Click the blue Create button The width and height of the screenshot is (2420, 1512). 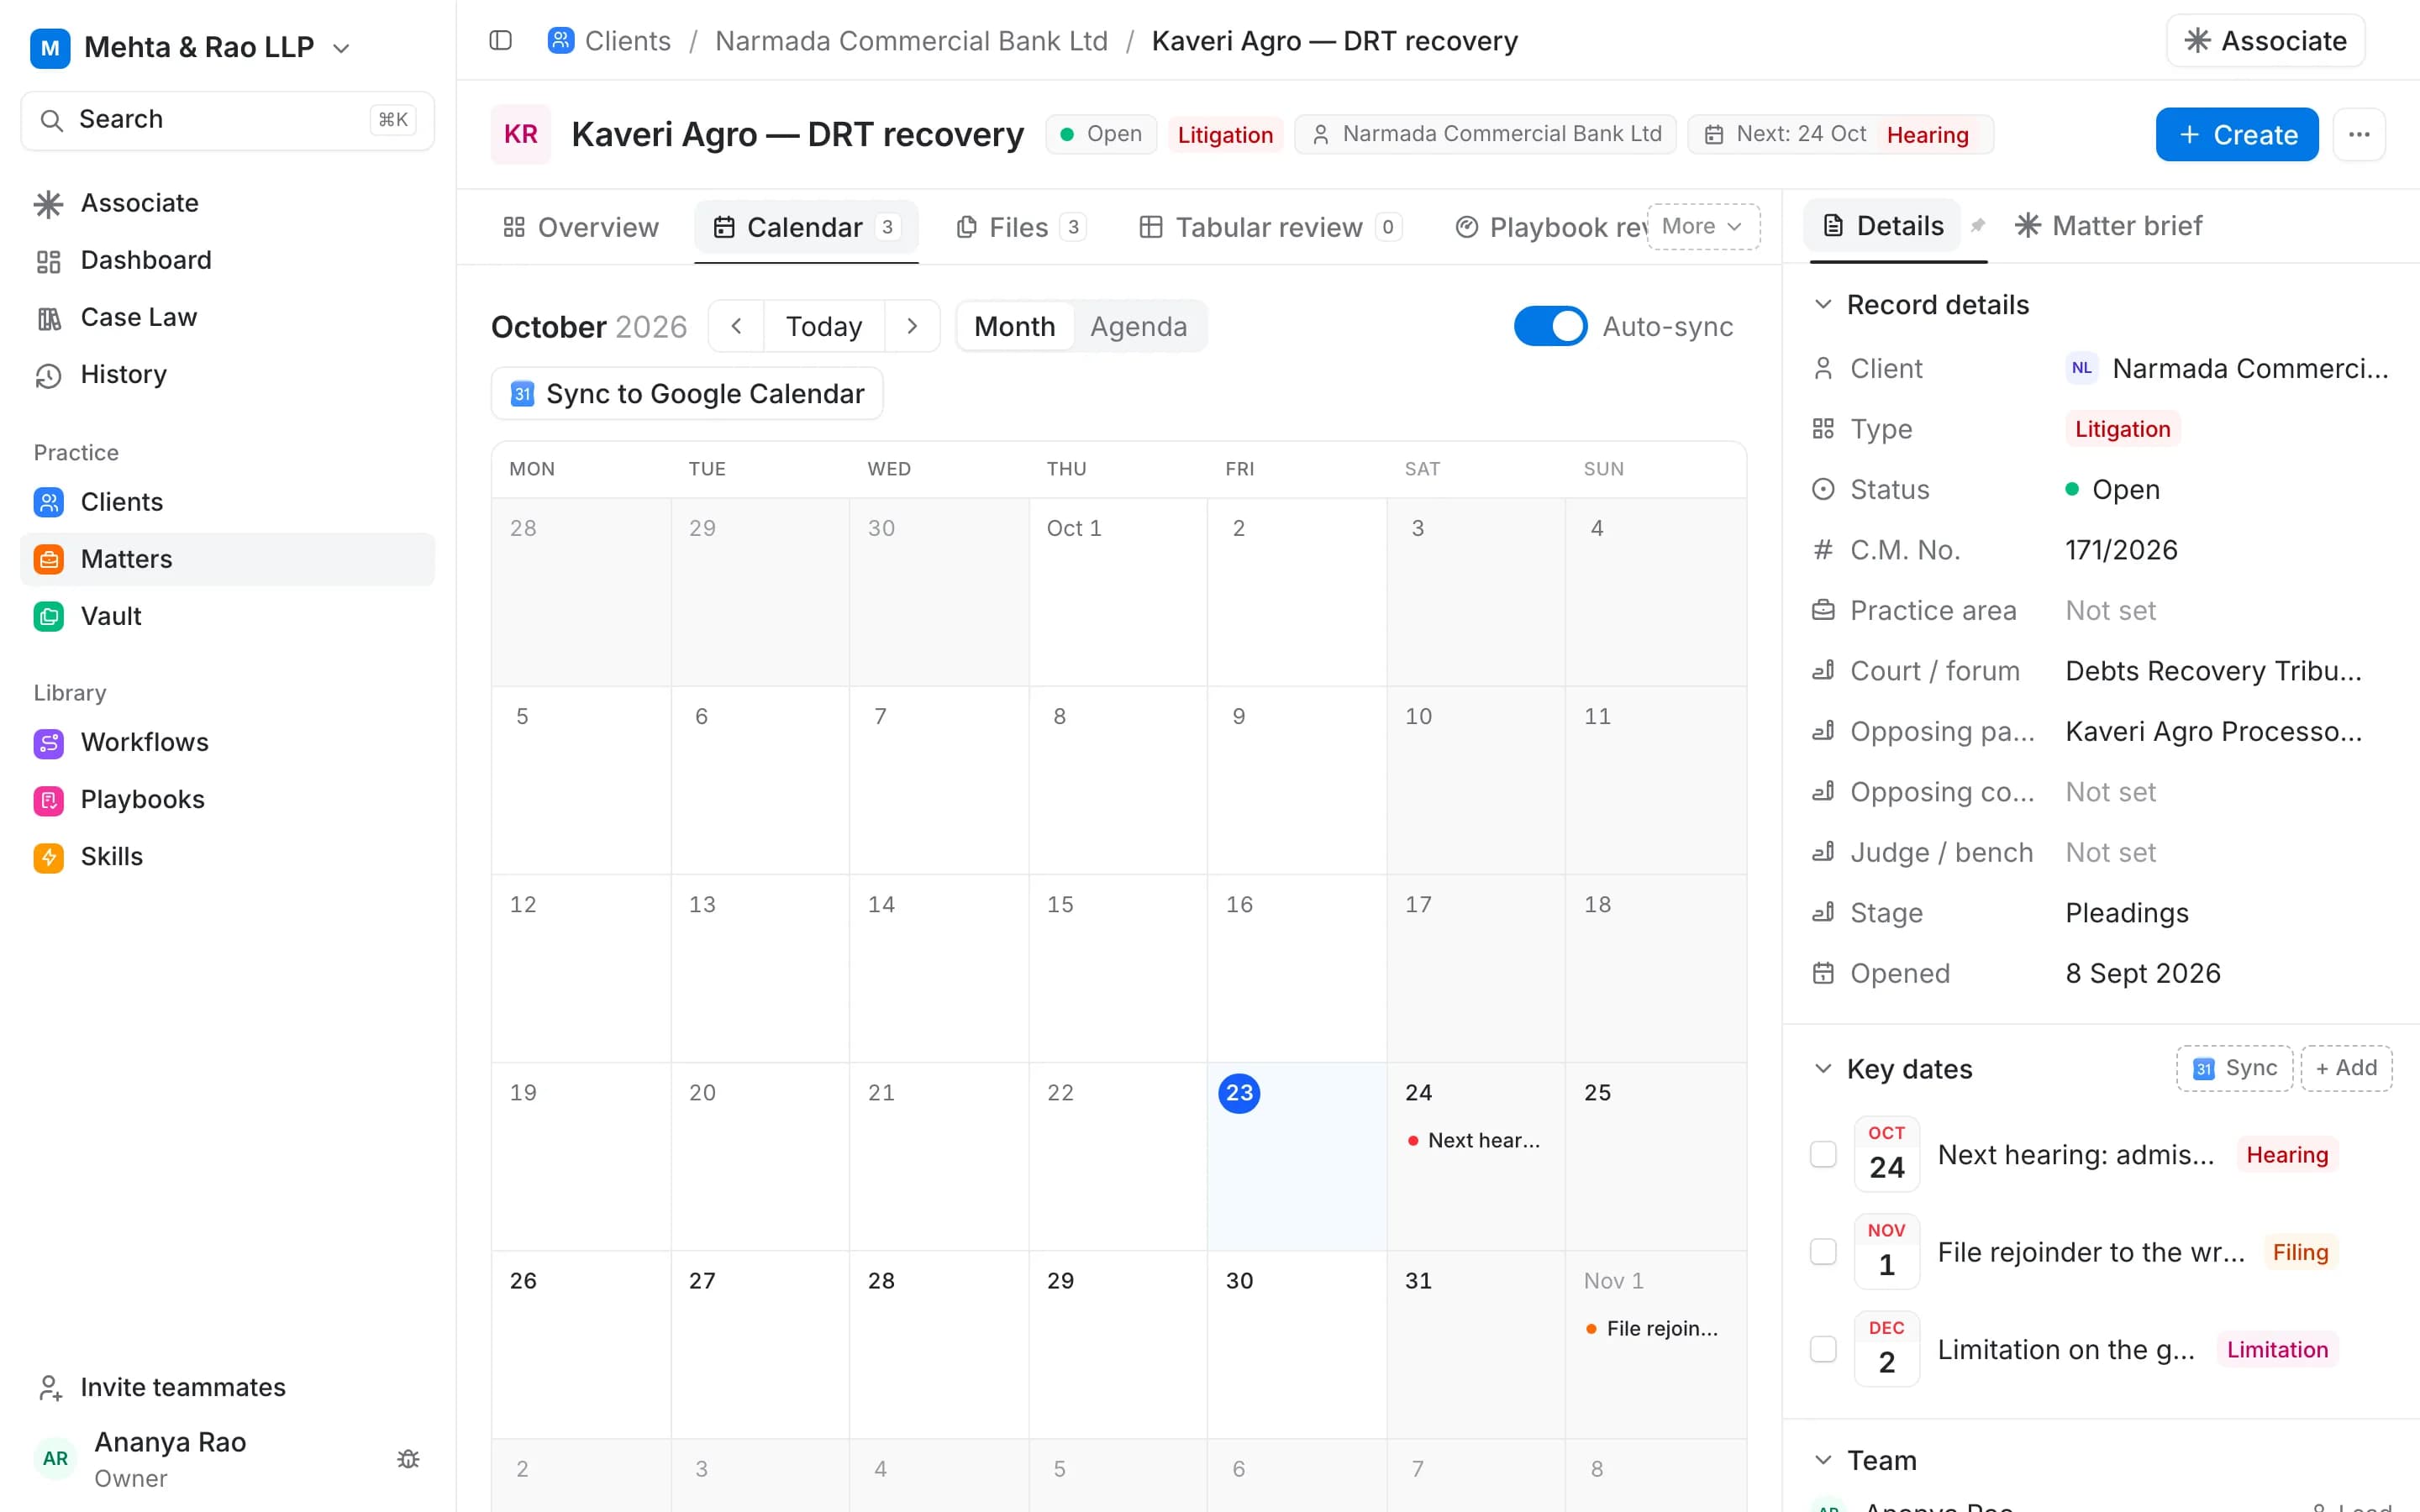pos(2237,134)
